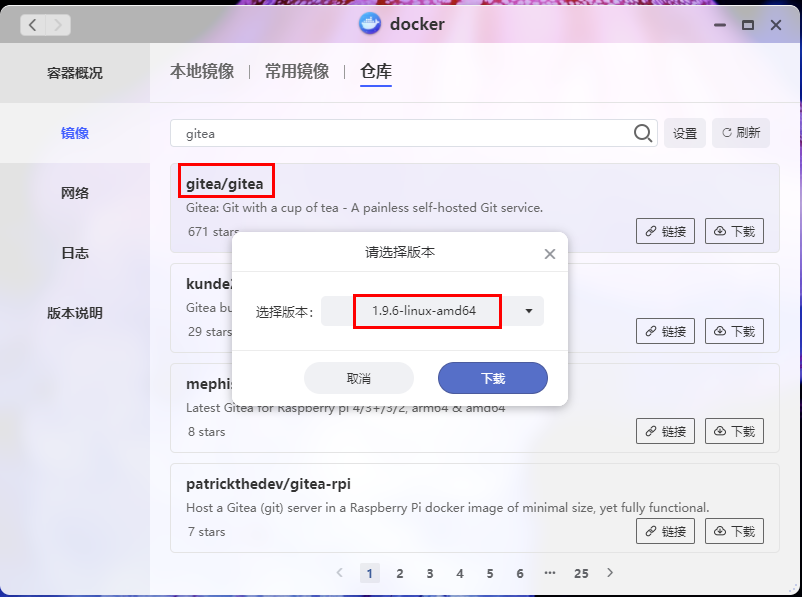Click the gitea/gitea description text
The image size is (802, 597).
(x=364, y=208)
